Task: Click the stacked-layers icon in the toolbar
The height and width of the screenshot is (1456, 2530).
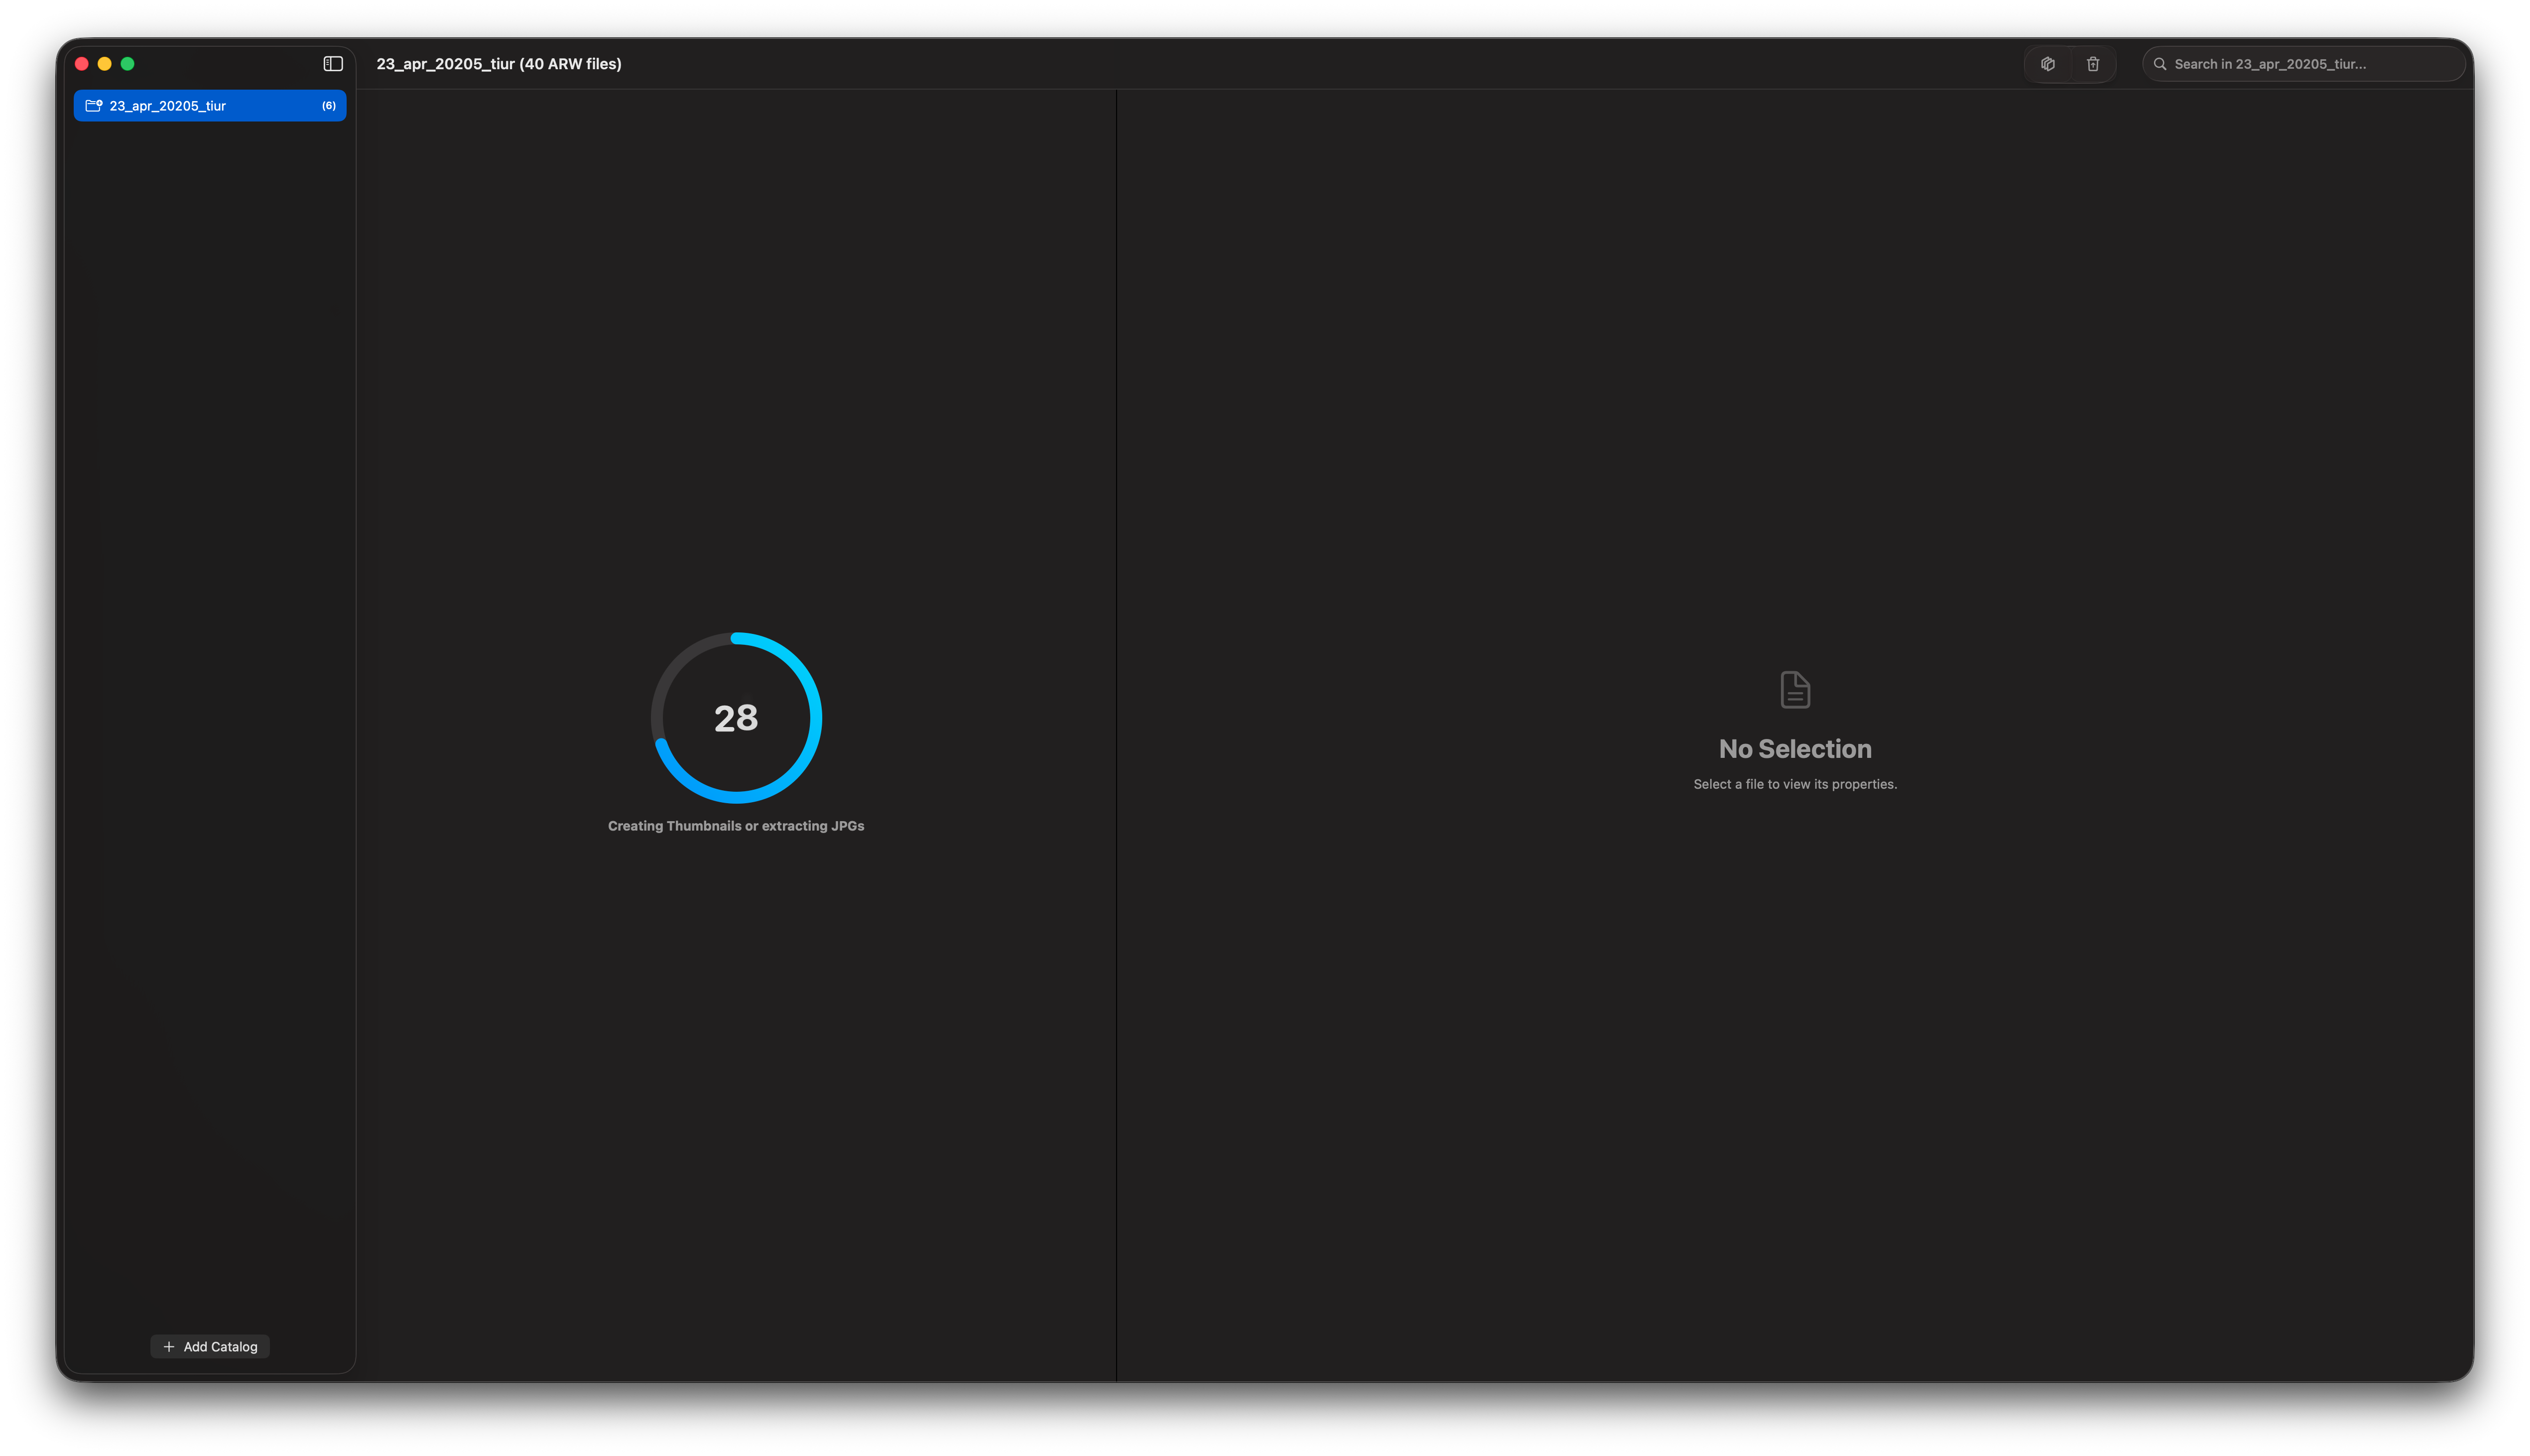Action: (x=2047, y=63)
